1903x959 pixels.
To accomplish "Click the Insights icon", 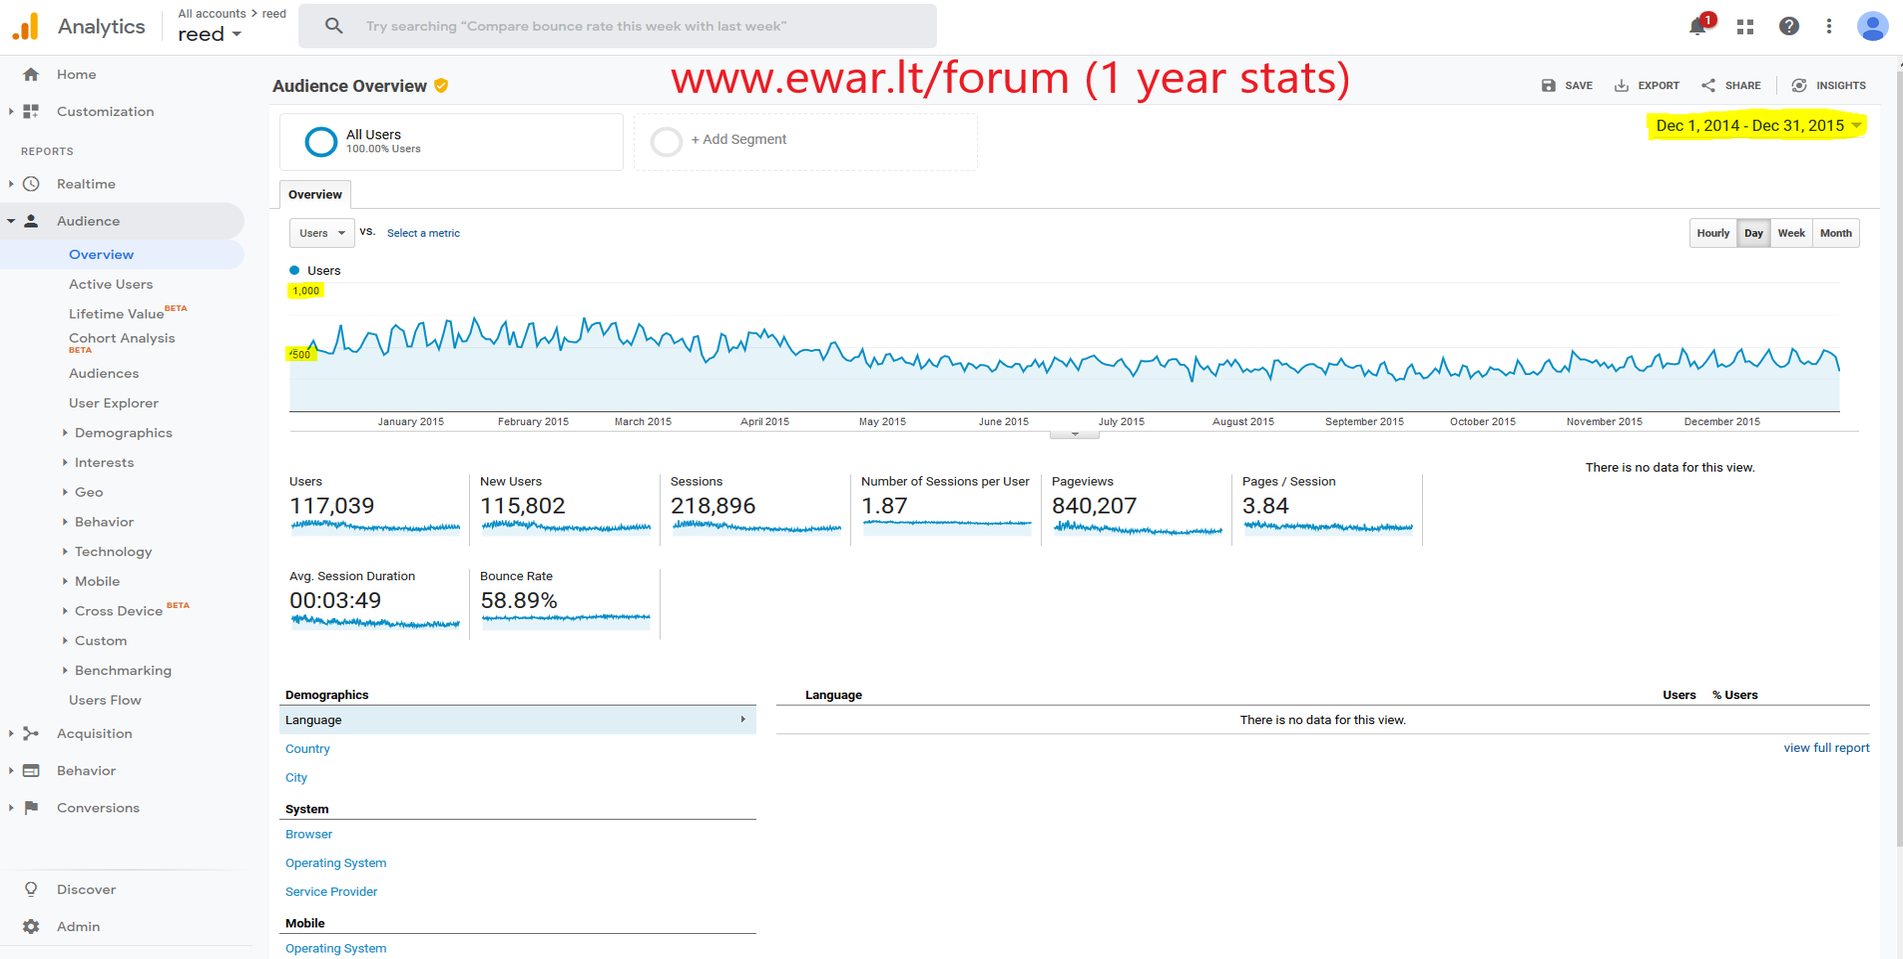I will click(x=1799, y=85).
